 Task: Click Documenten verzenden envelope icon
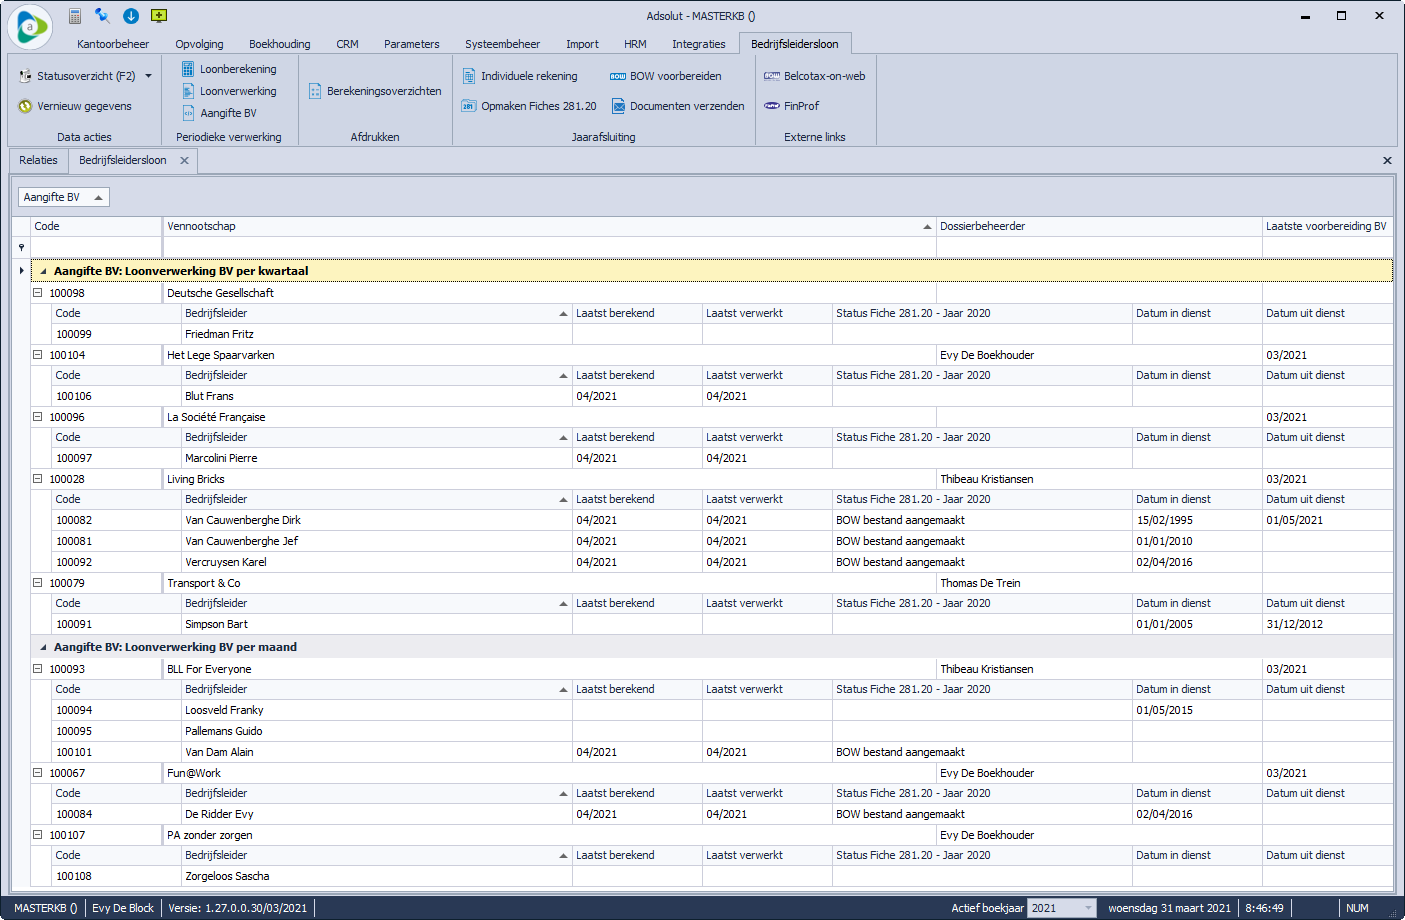(x=619, y=106)
